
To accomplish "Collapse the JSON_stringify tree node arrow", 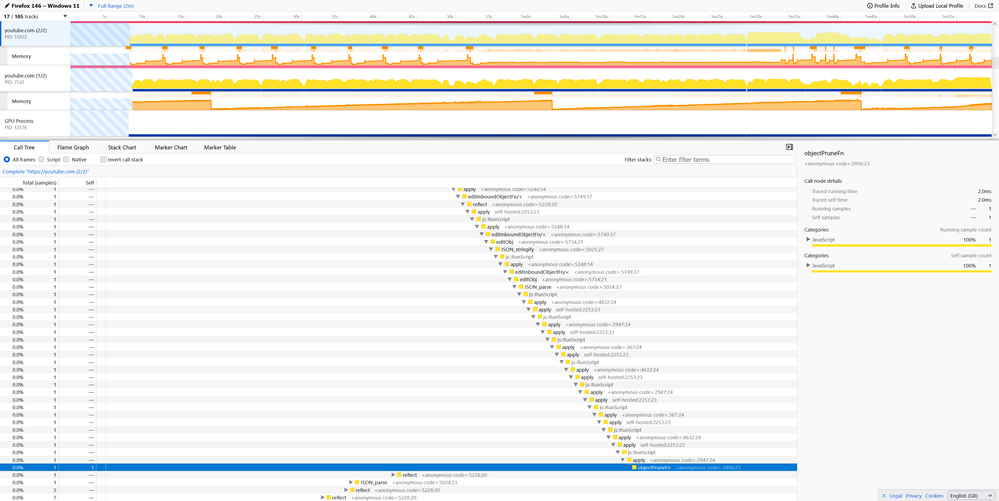I will pyautogui.click(x=492, y=249).
